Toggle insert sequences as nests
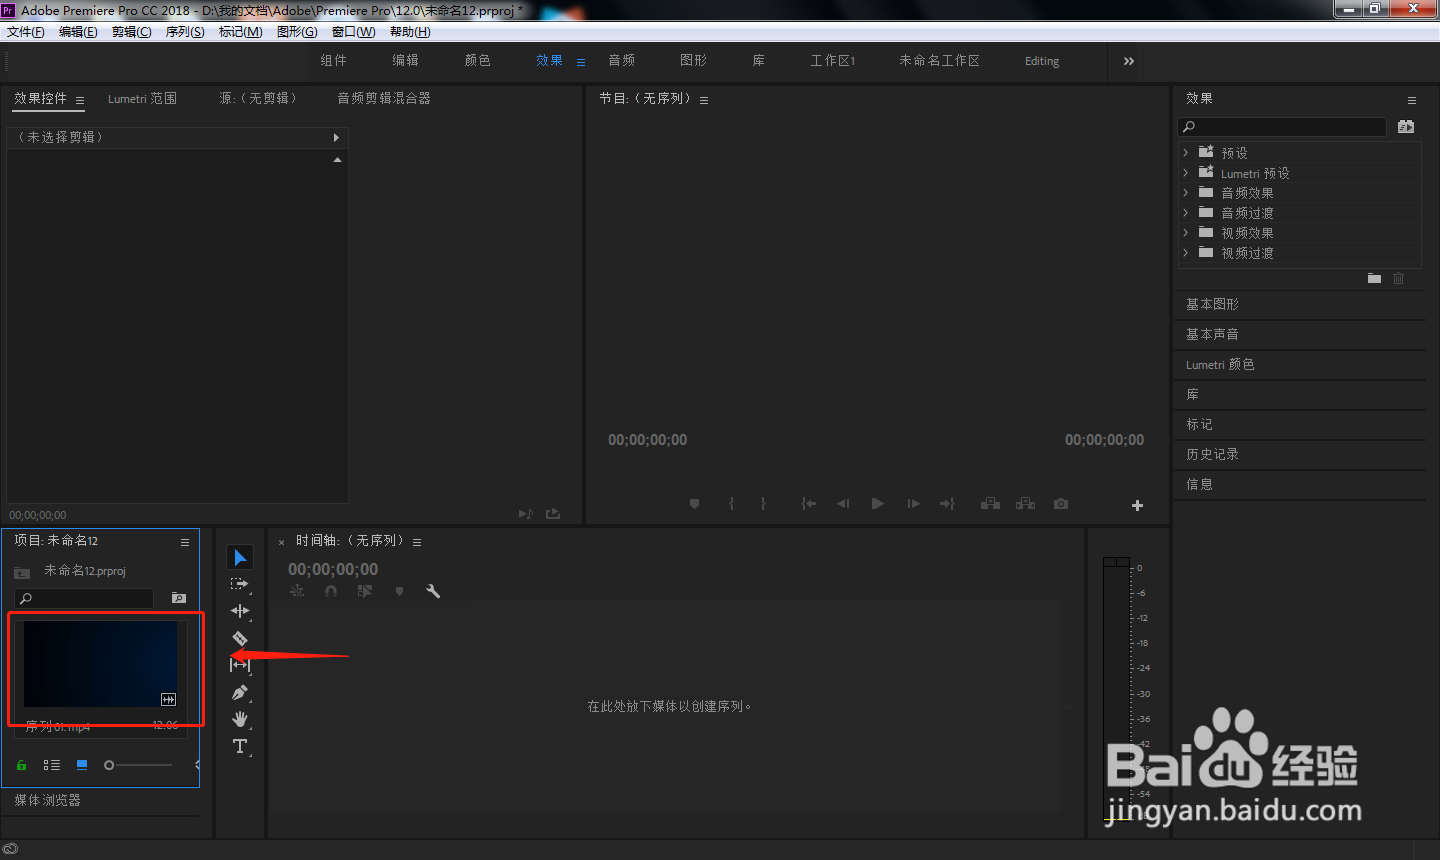This screenshot has height=860, width=1440. pyautogui.click(x=297, y=591)
